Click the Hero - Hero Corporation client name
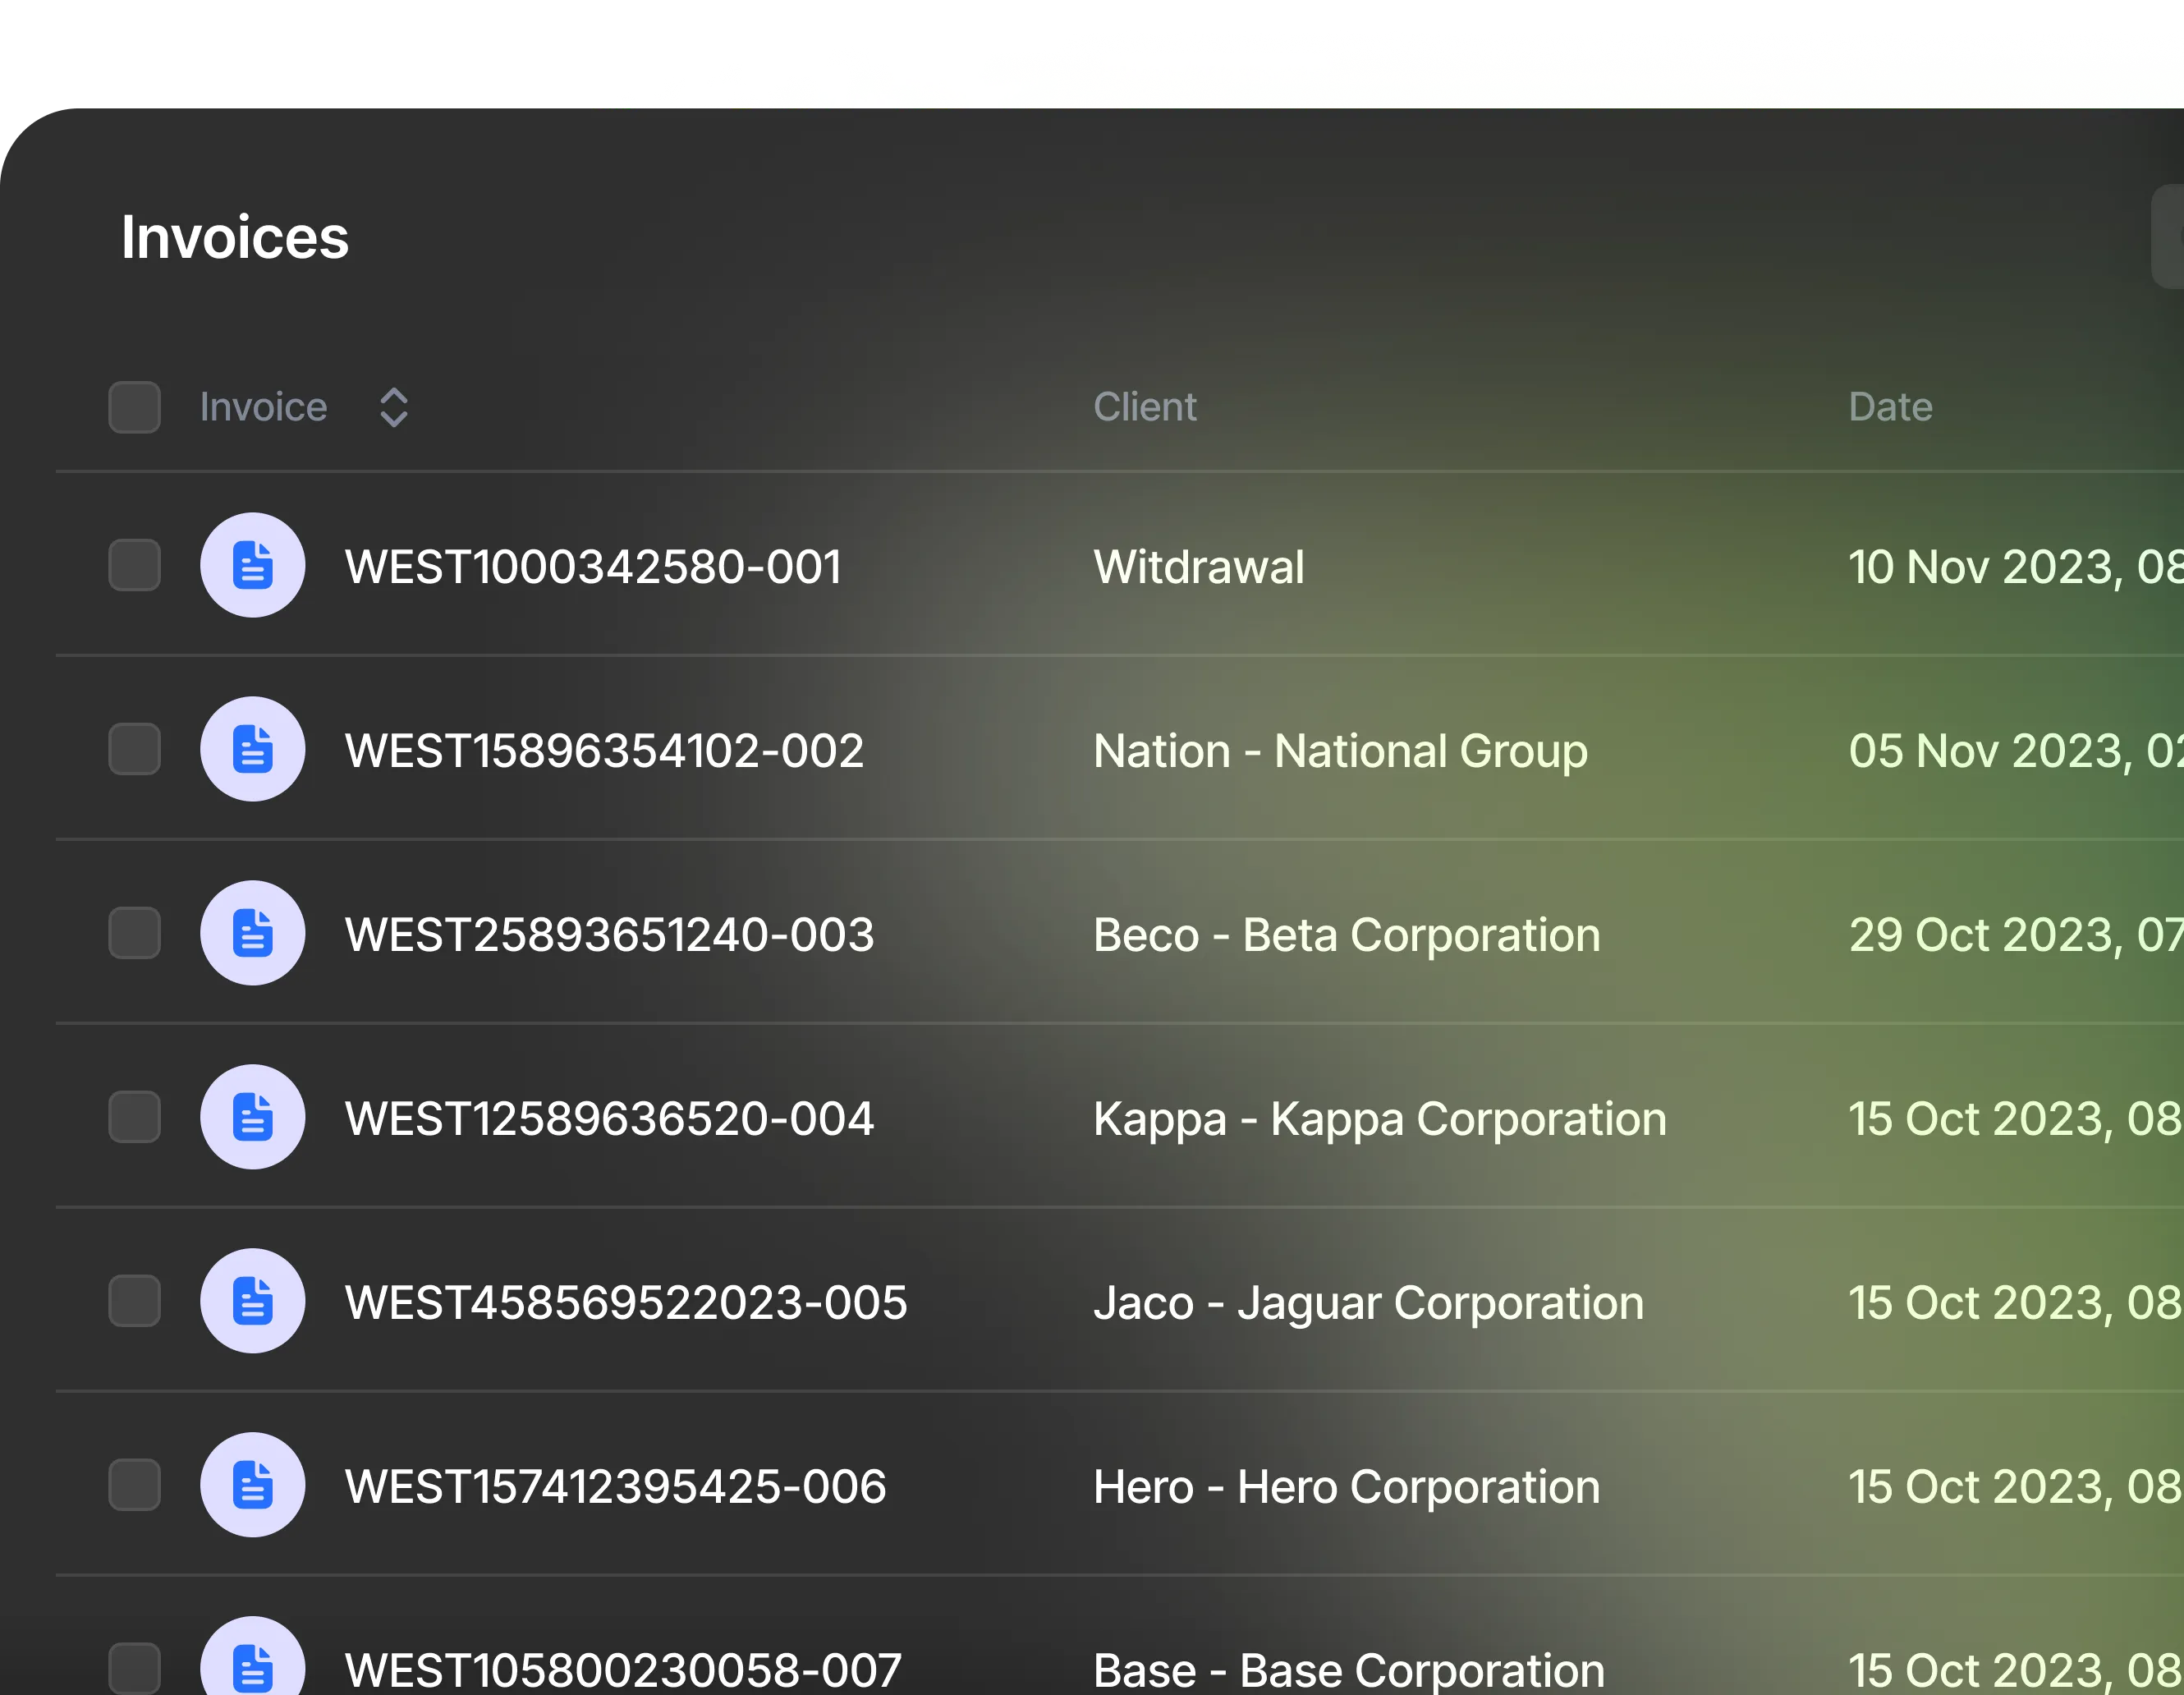The height and width of the screenshot is (1695, 2184). 1346,1486
